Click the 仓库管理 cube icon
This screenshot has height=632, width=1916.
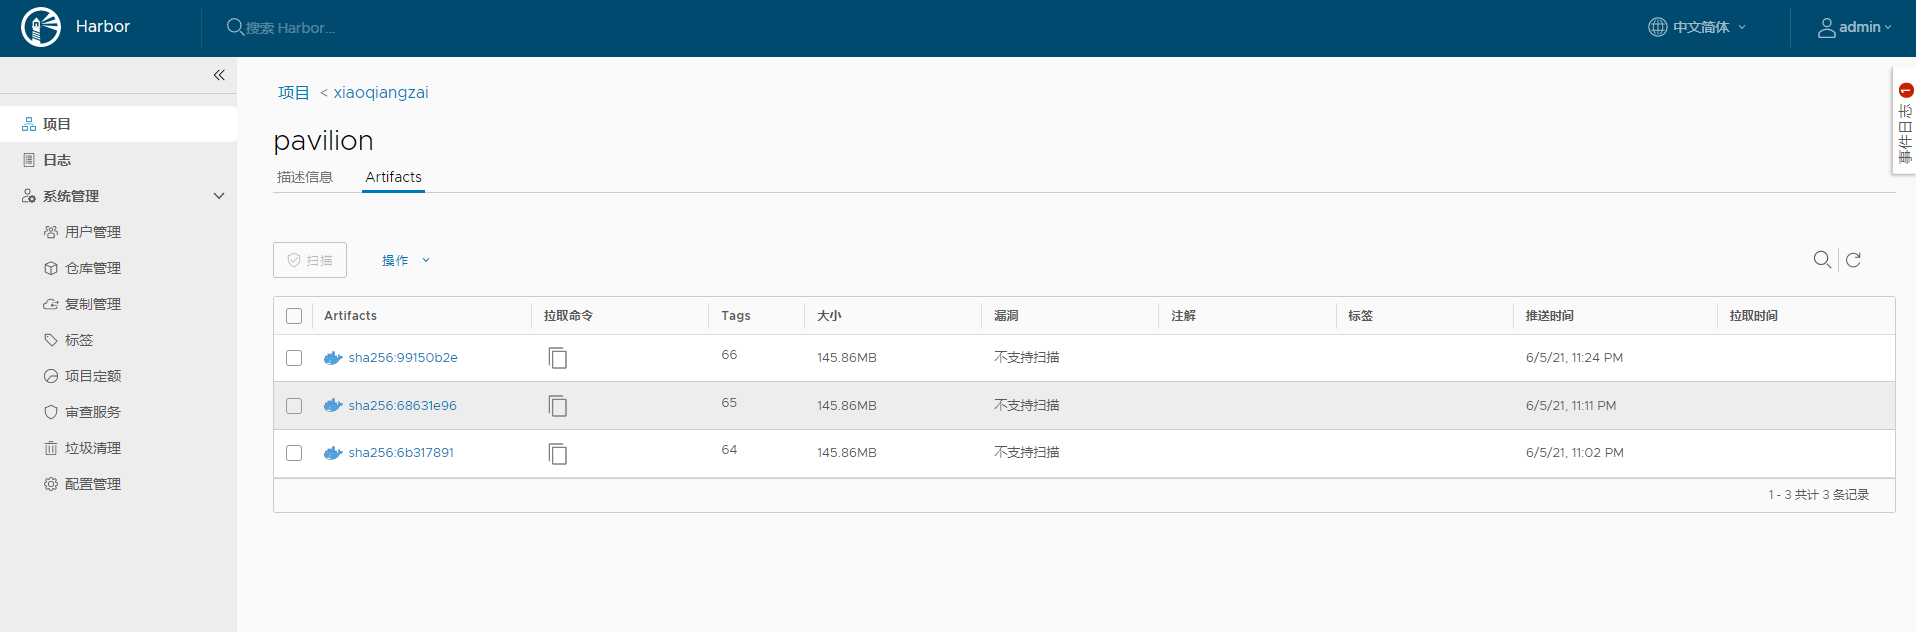51,268
